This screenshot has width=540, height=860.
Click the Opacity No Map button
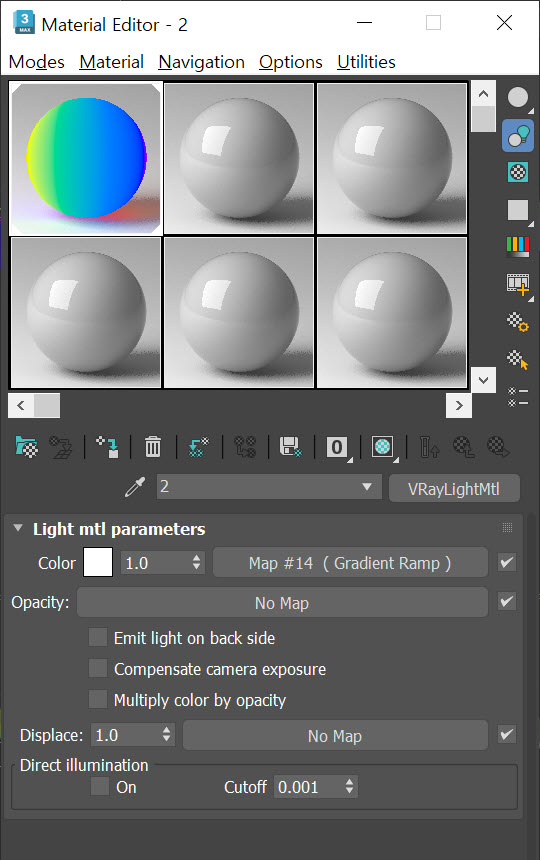click(282, 602)
